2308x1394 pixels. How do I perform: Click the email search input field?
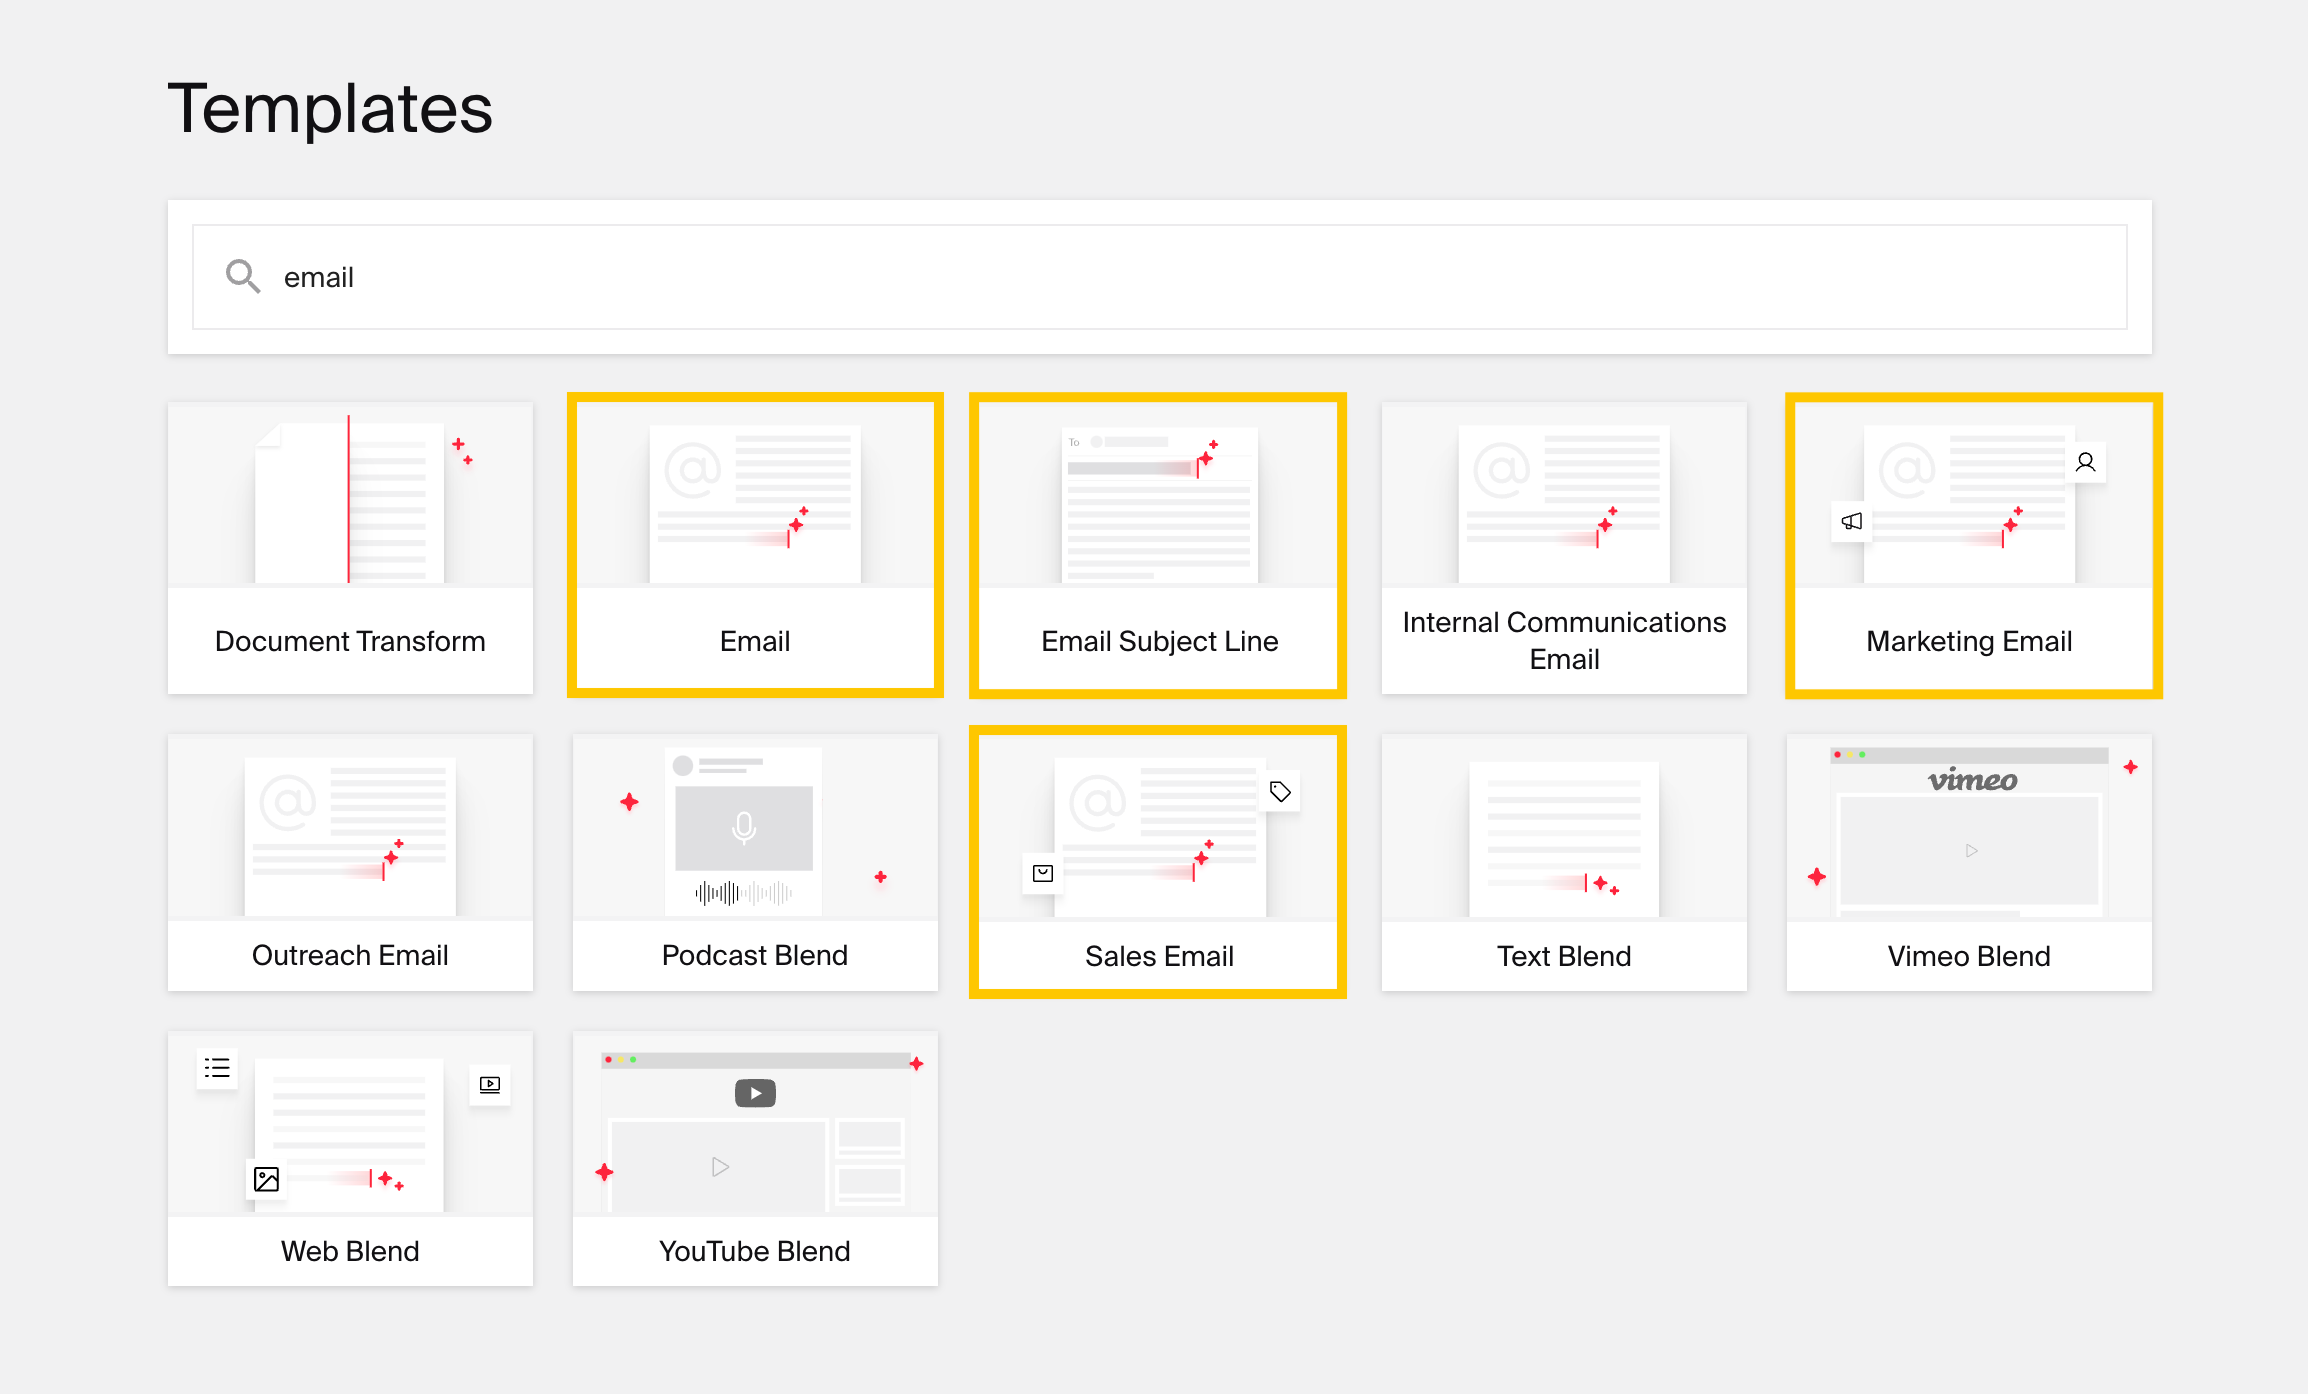[1160, 277]
